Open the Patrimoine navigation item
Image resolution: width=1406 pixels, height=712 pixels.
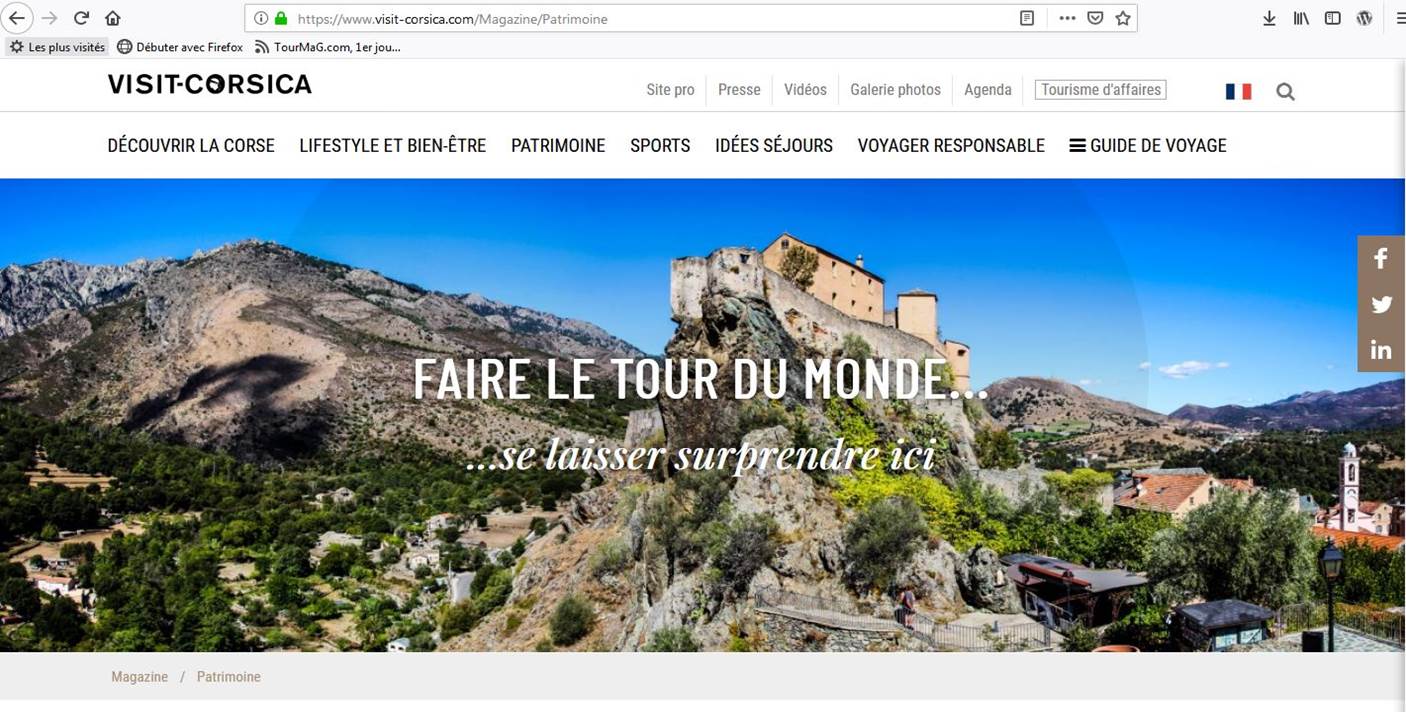558,145
